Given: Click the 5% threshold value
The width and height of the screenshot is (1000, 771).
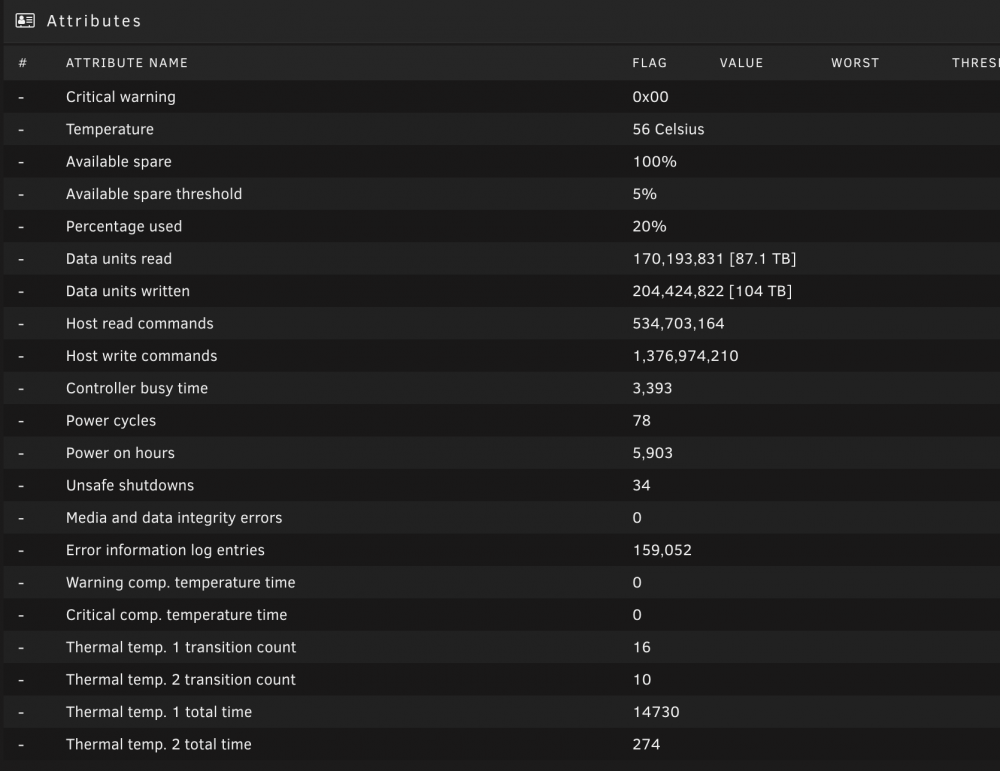Looking at the screenshot, I should [x=644, y=194].
